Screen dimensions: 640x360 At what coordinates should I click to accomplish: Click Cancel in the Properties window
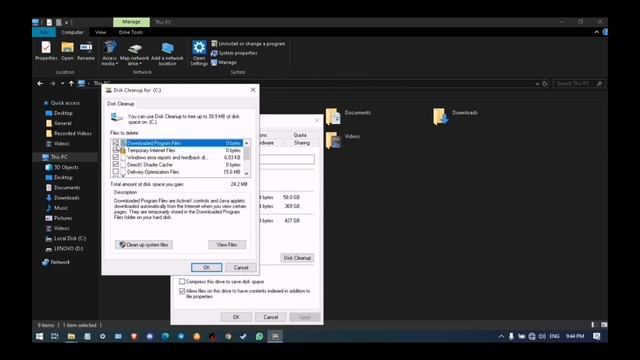[271, 317]
